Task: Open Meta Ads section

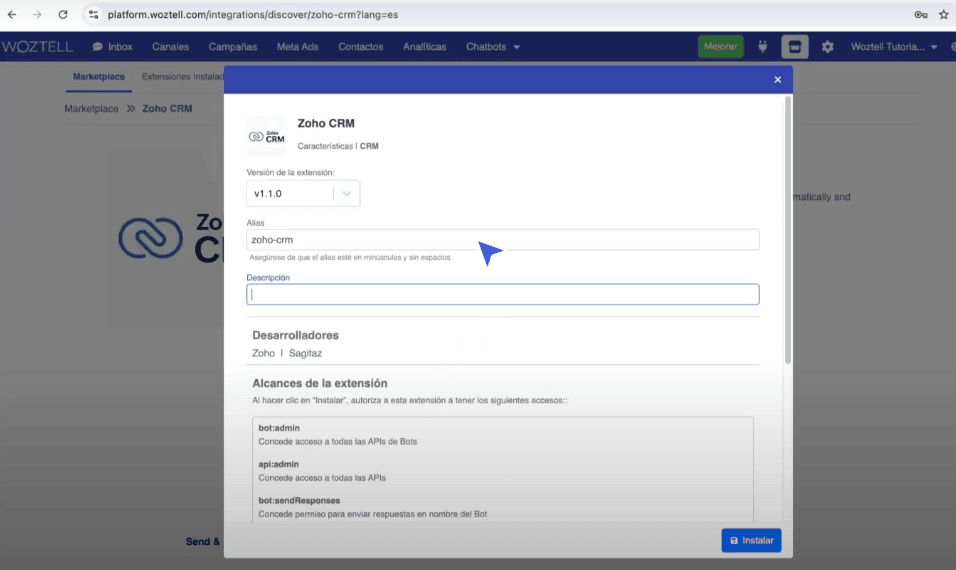Action: (x=298, y=46)
